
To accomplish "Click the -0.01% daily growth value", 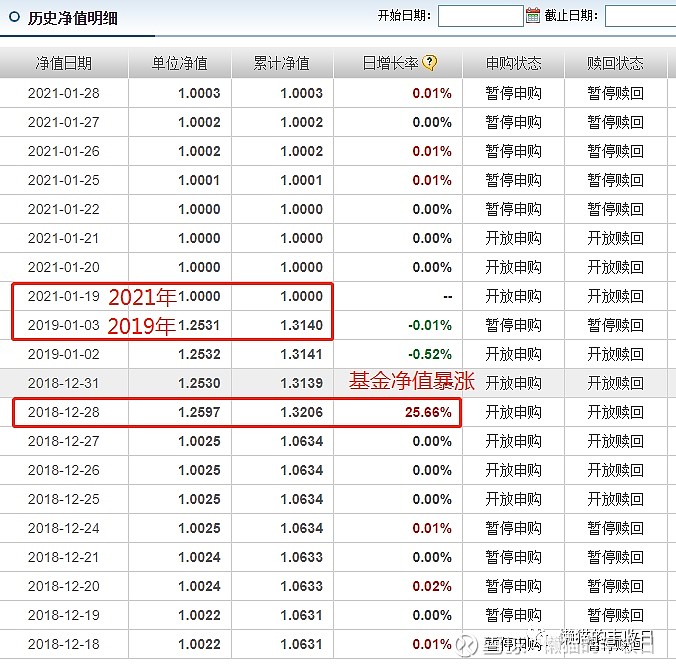I will (430, 325).
